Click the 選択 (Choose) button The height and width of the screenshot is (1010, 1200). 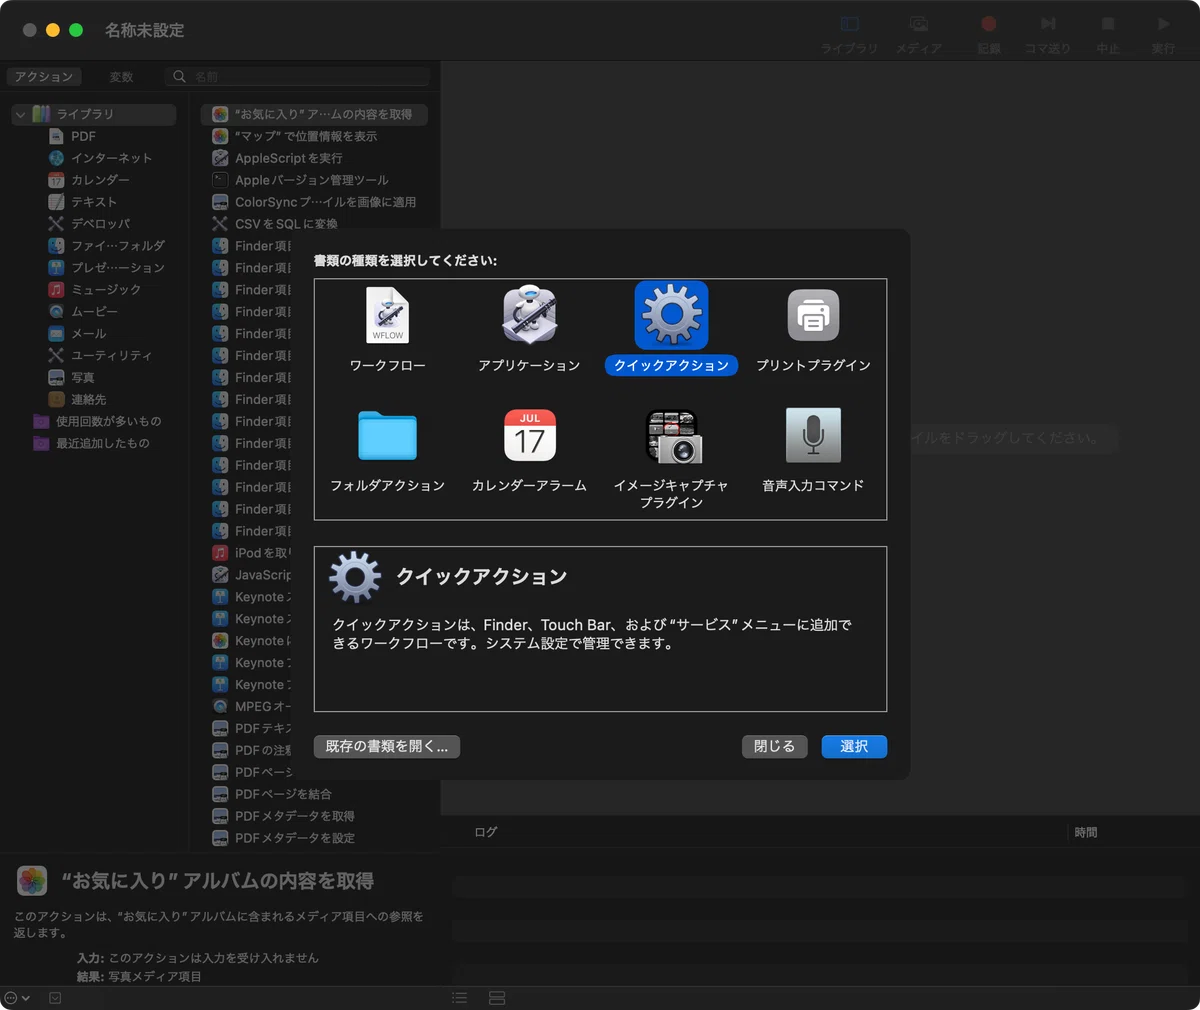click(854, 746)
